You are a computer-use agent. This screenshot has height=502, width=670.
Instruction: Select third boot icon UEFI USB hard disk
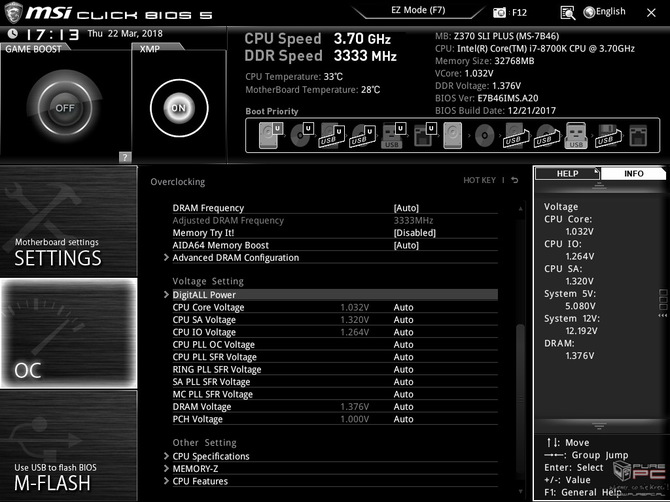(x=332, y=135)
